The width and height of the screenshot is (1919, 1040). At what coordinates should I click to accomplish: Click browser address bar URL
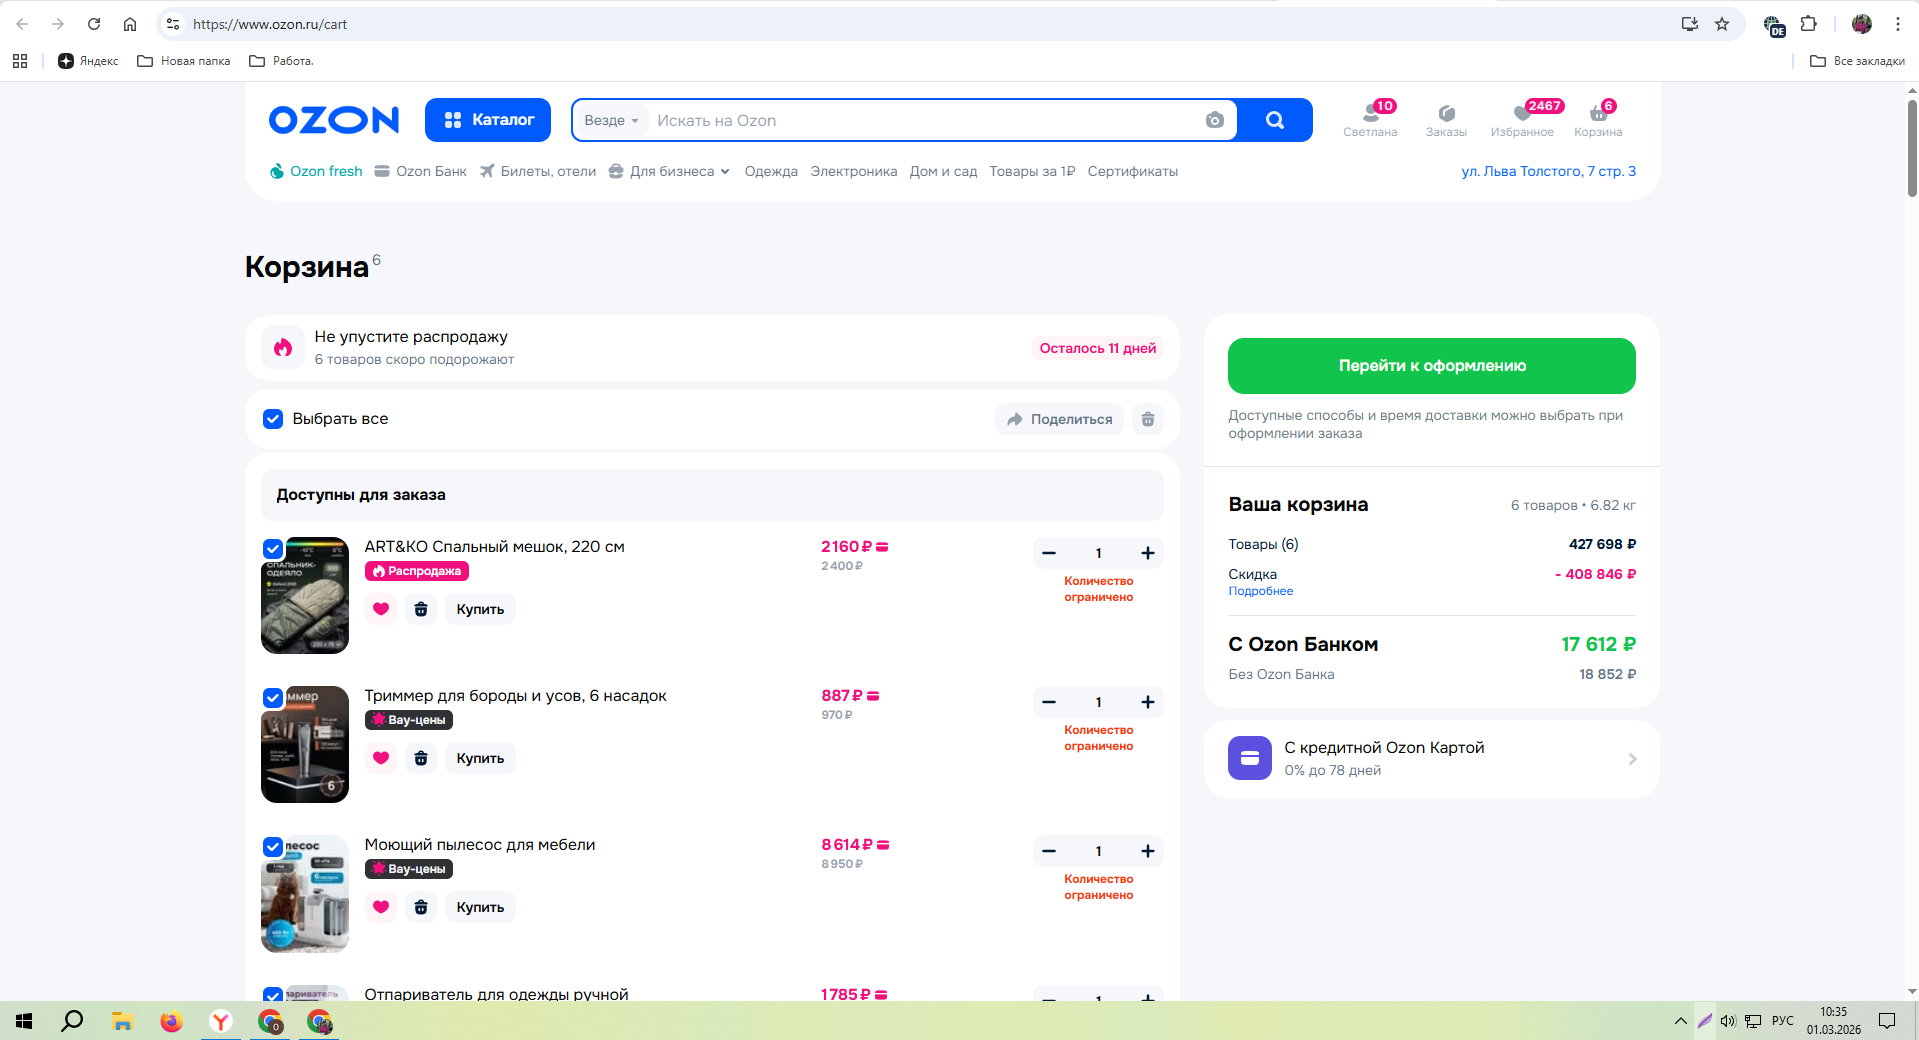tap(270, 24)
